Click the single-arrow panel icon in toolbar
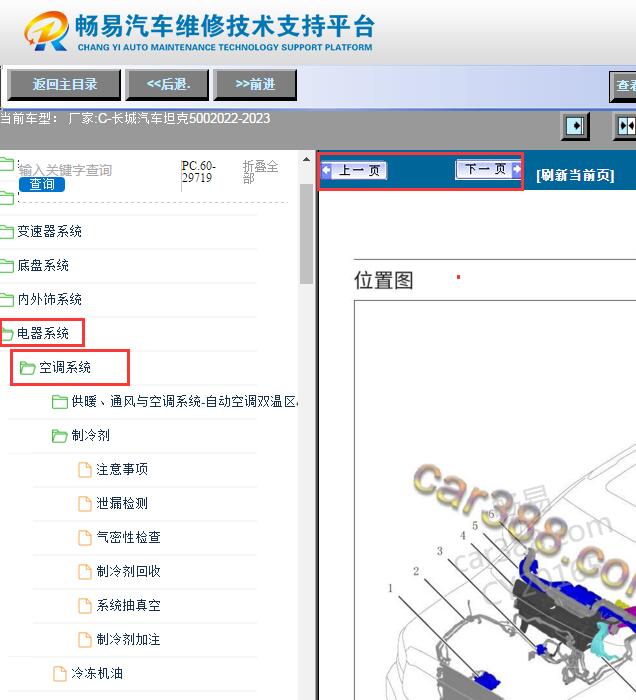The width and height of the screenshot is (636, 700). pyautogui.click(x=575, y=126)
